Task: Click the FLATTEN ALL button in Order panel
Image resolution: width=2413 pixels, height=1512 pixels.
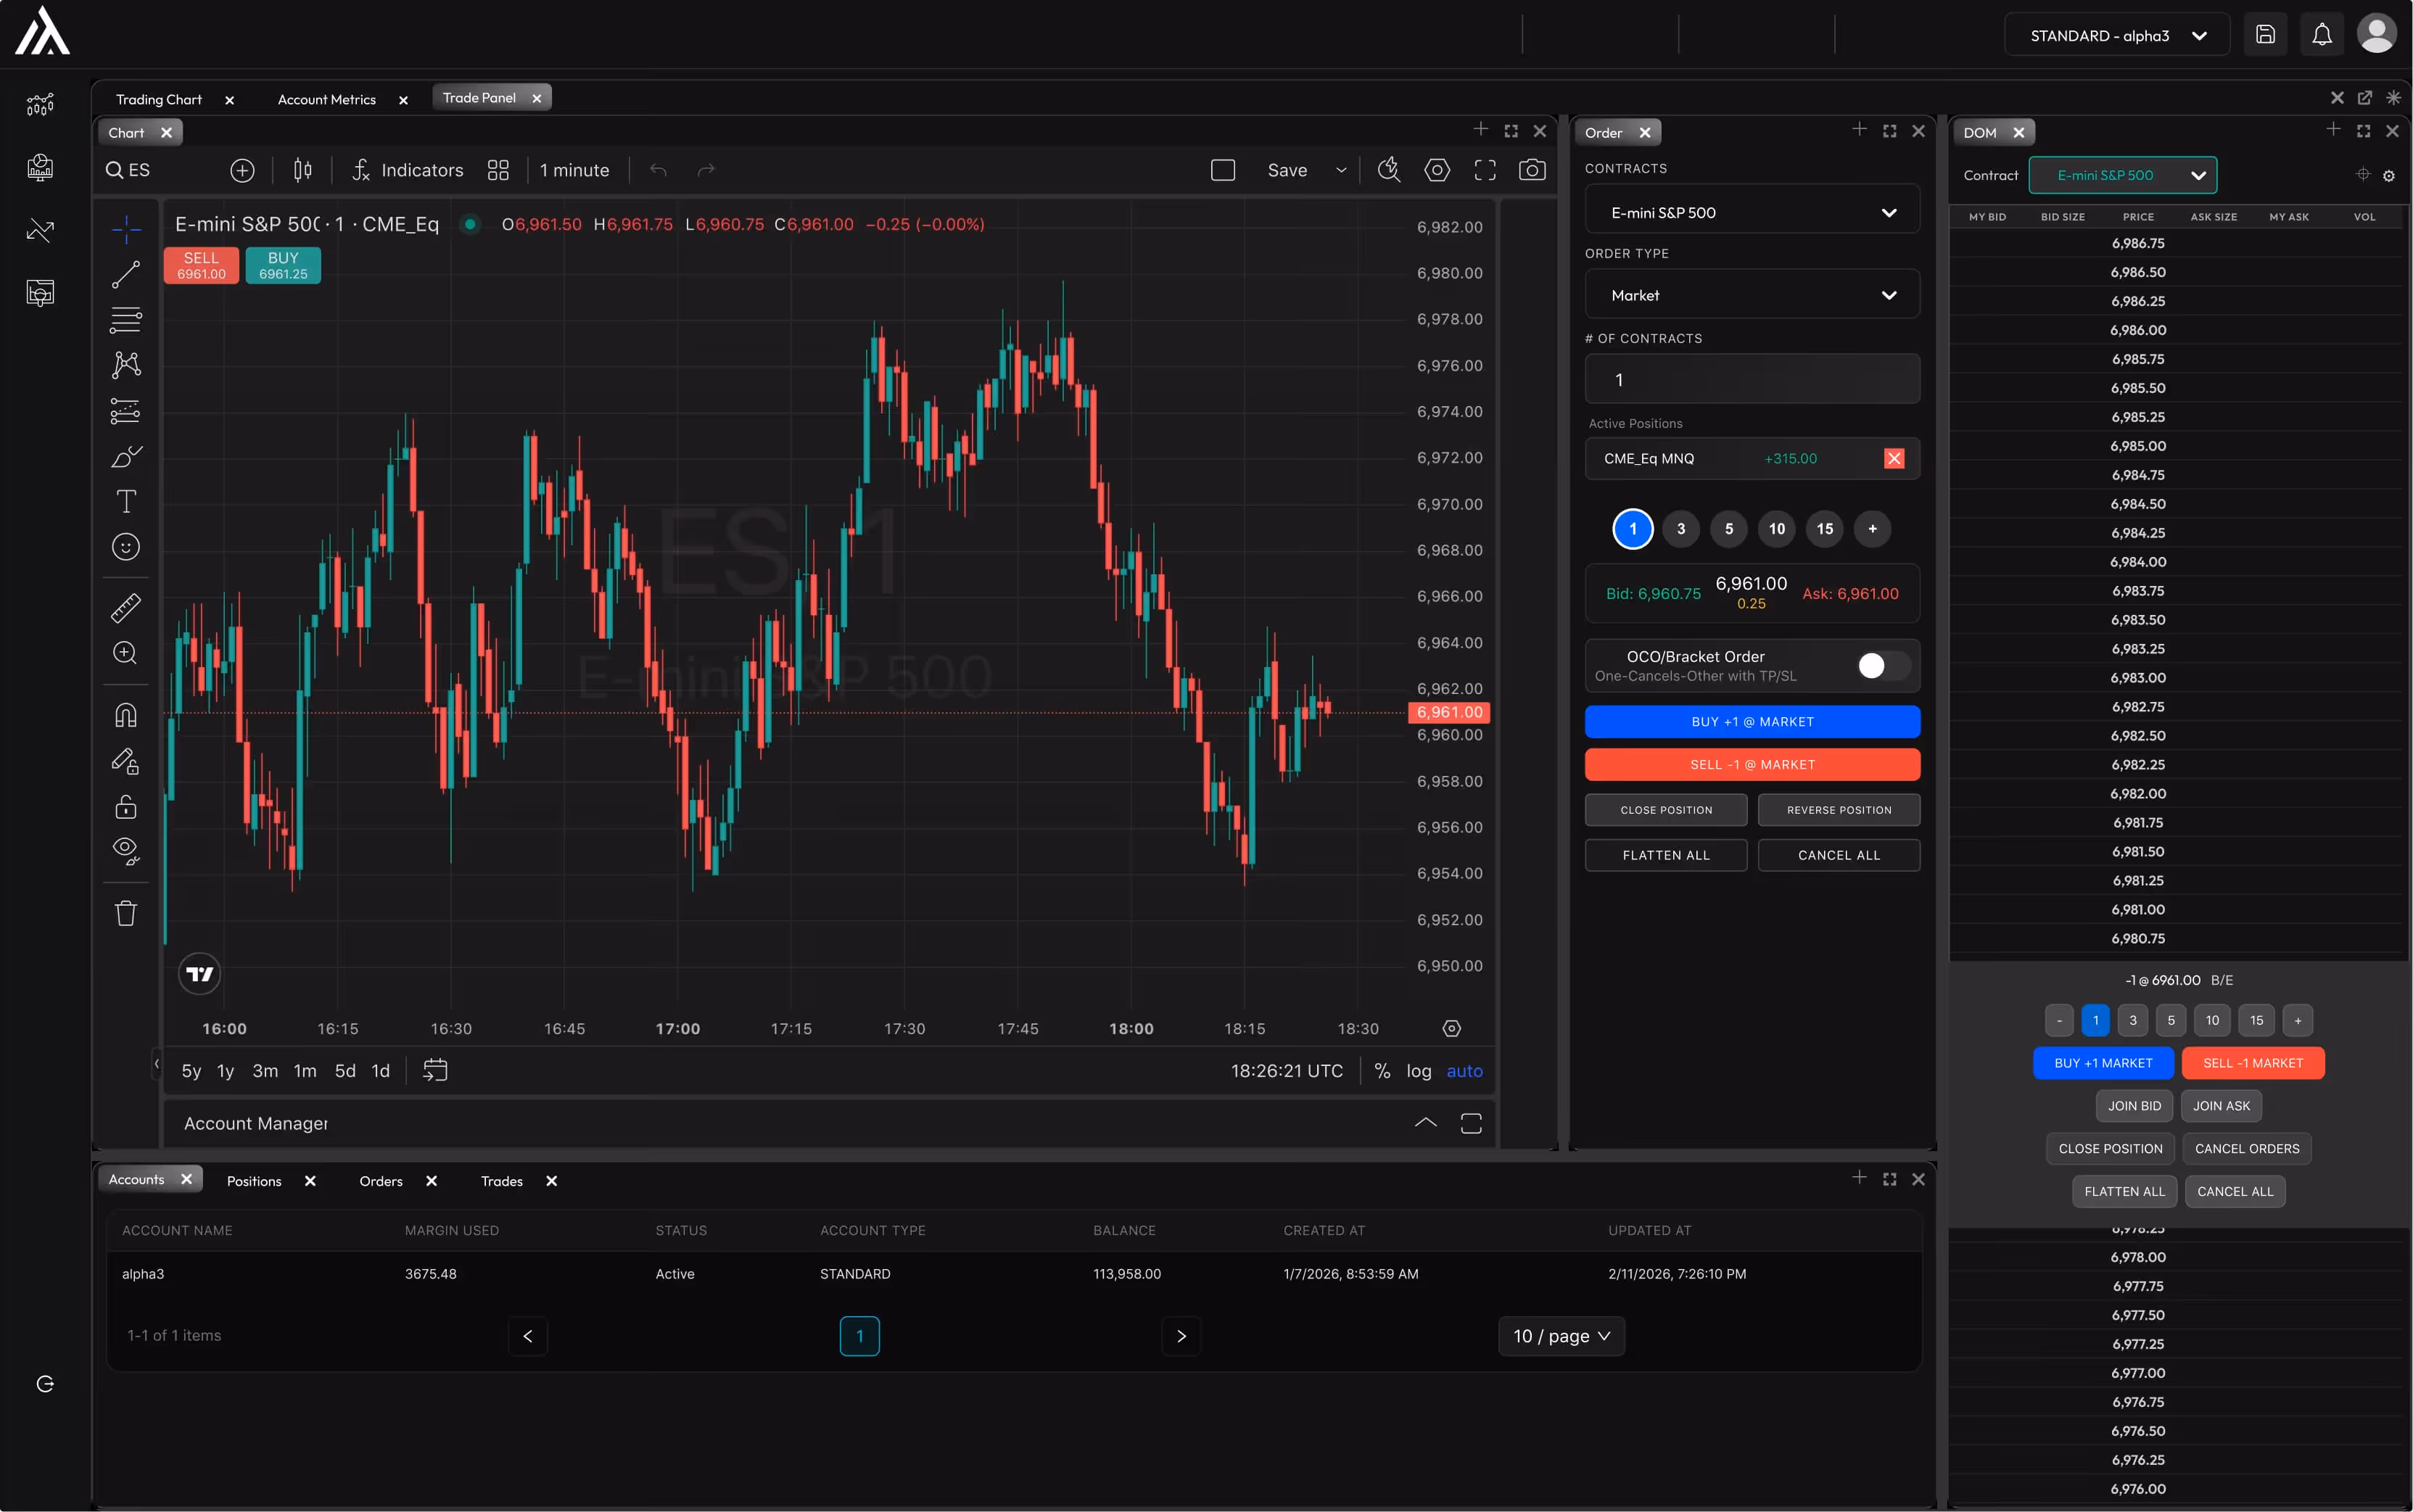Action: (1666, 855)
